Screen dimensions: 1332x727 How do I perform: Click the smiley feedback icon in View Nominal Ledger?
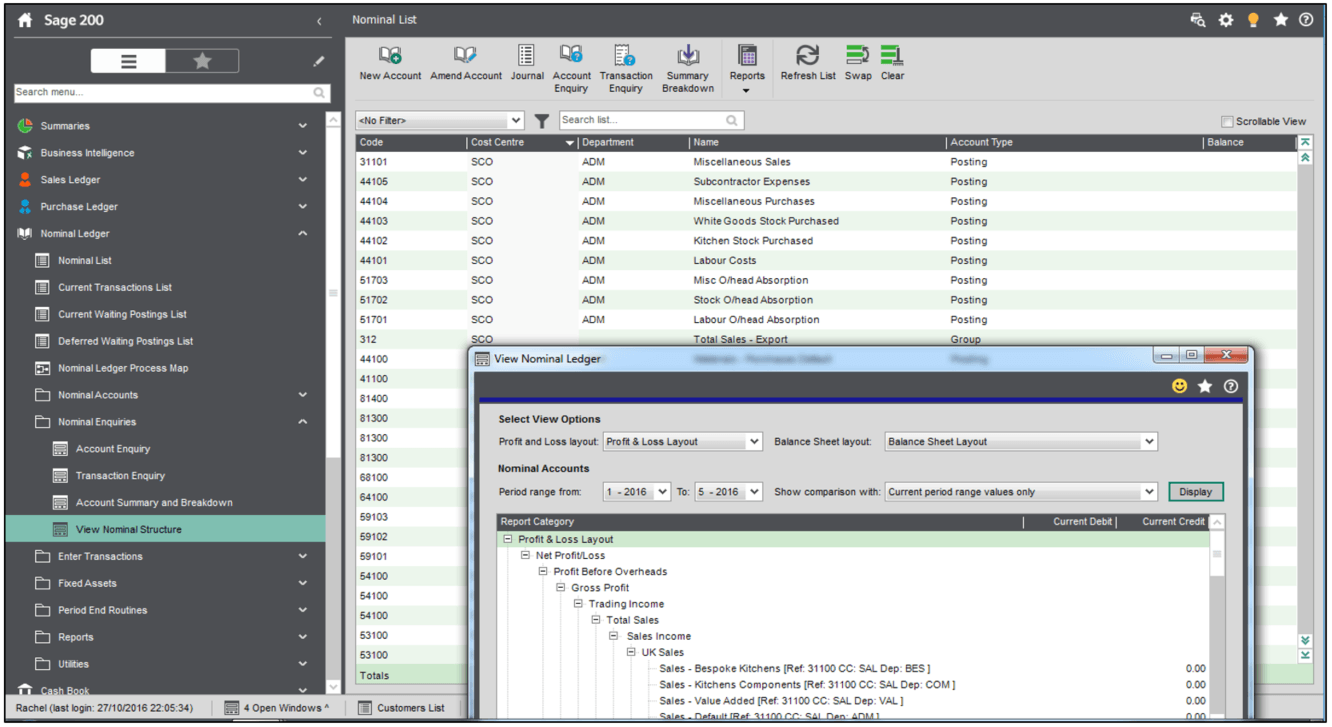(x=1180, y=386)
